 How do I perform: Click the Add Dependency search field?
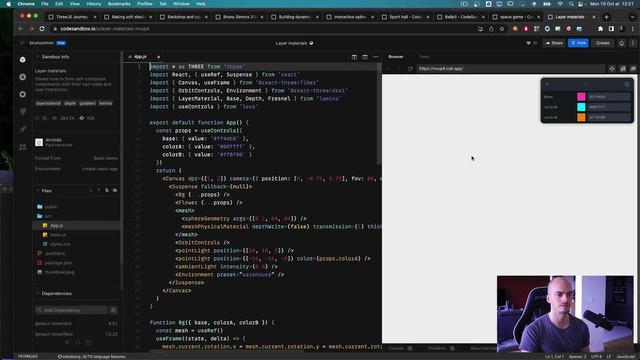coord(72,310)
